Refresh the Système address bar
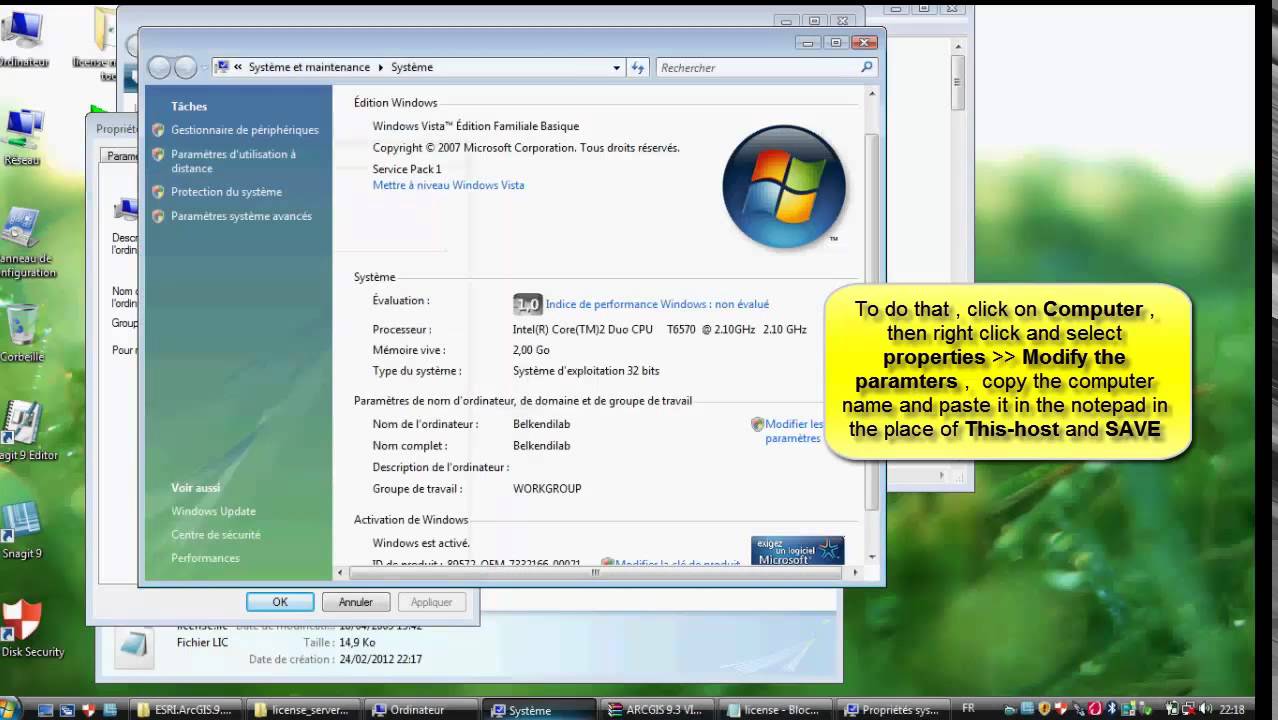 pos(638,67)
